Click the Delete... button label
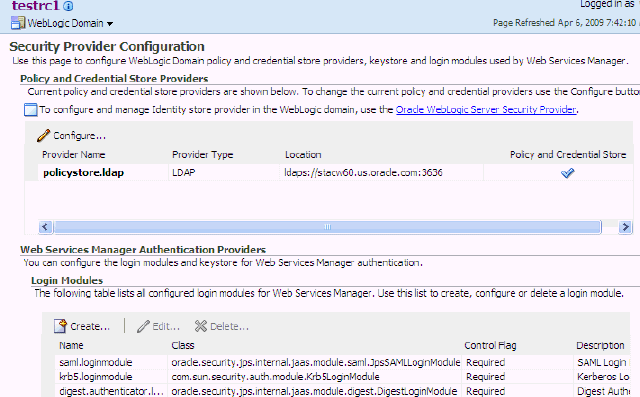The height and width of the screenshot is (397, 640). [x=229, y=326]
